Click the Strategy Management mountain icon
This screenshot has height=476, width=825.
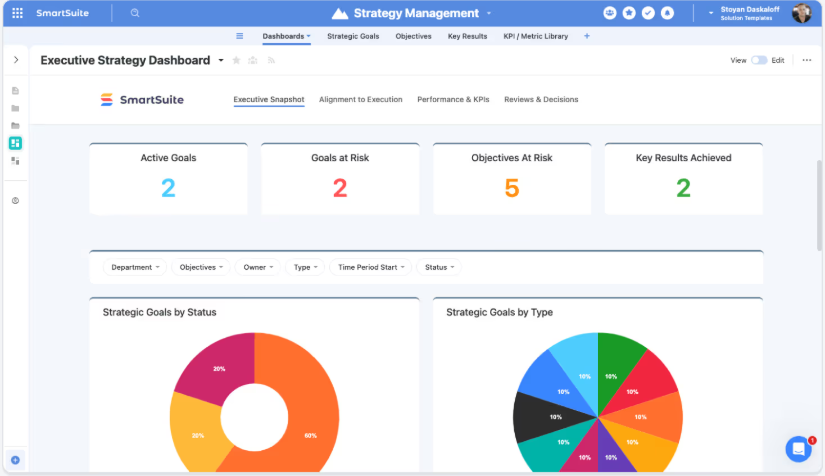pos(340,14)
